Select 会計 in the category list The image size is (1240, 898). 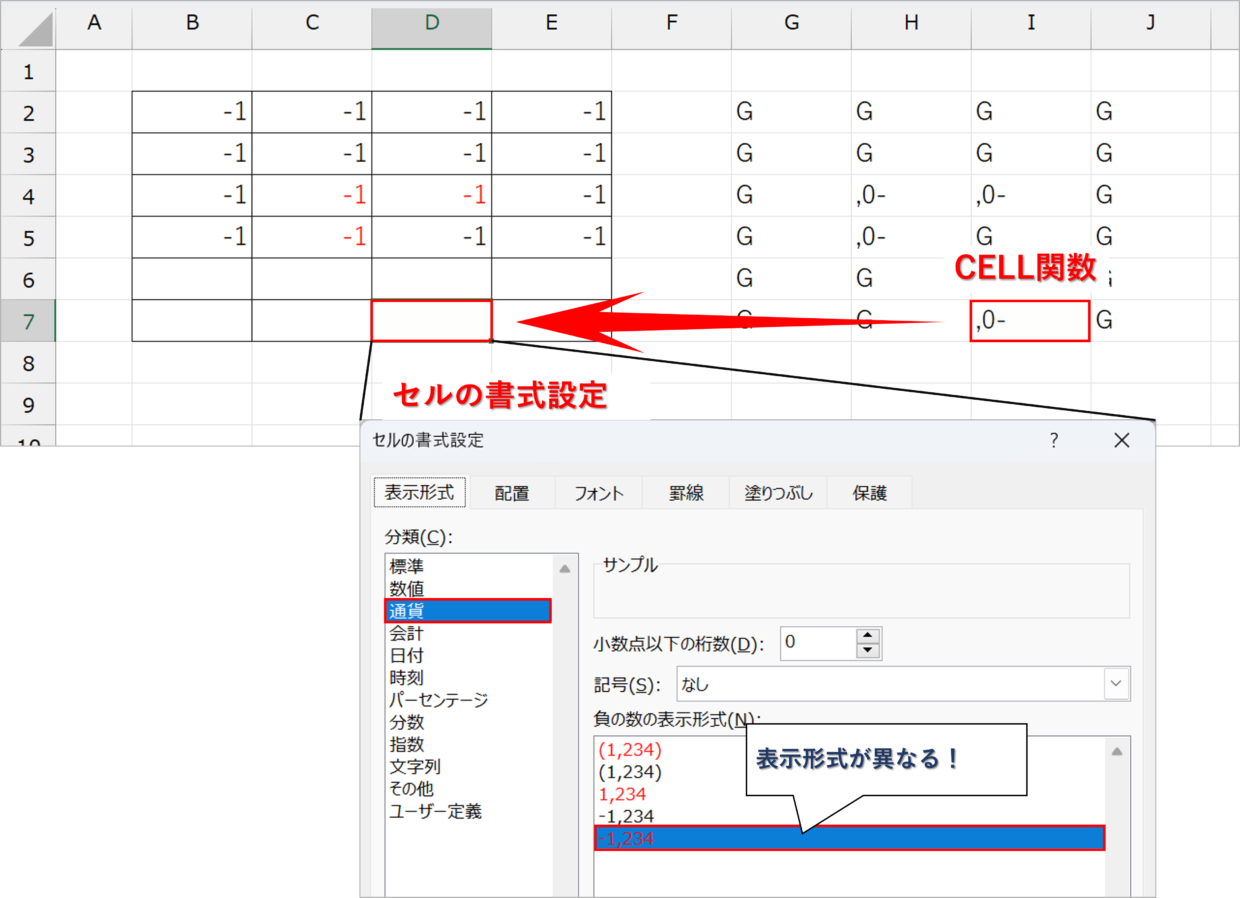pos(468,633)
